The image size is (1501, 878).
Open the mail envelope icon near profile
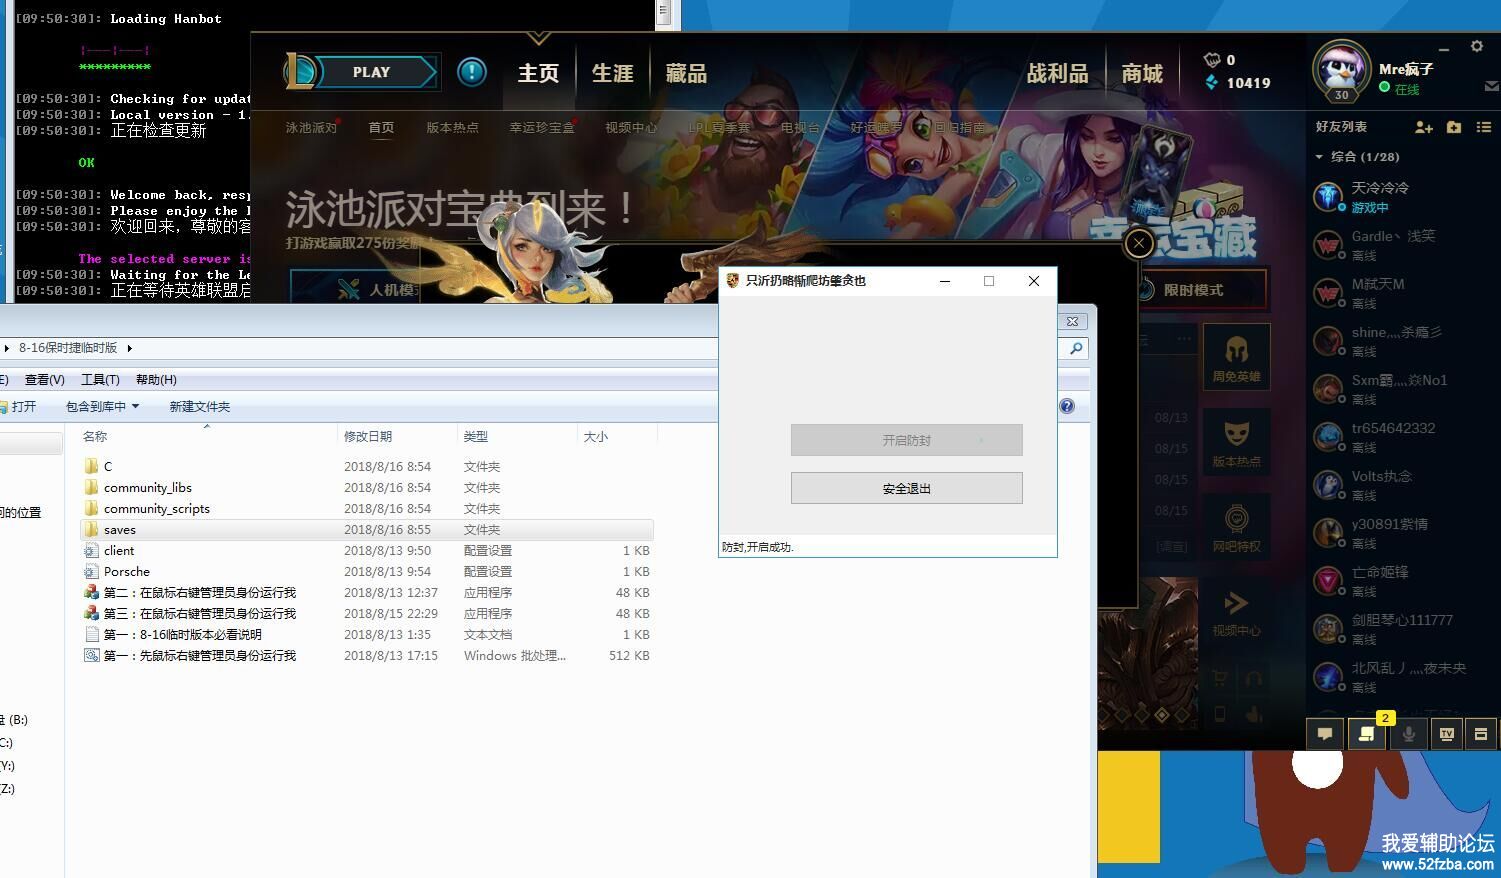click(1491, 87)
